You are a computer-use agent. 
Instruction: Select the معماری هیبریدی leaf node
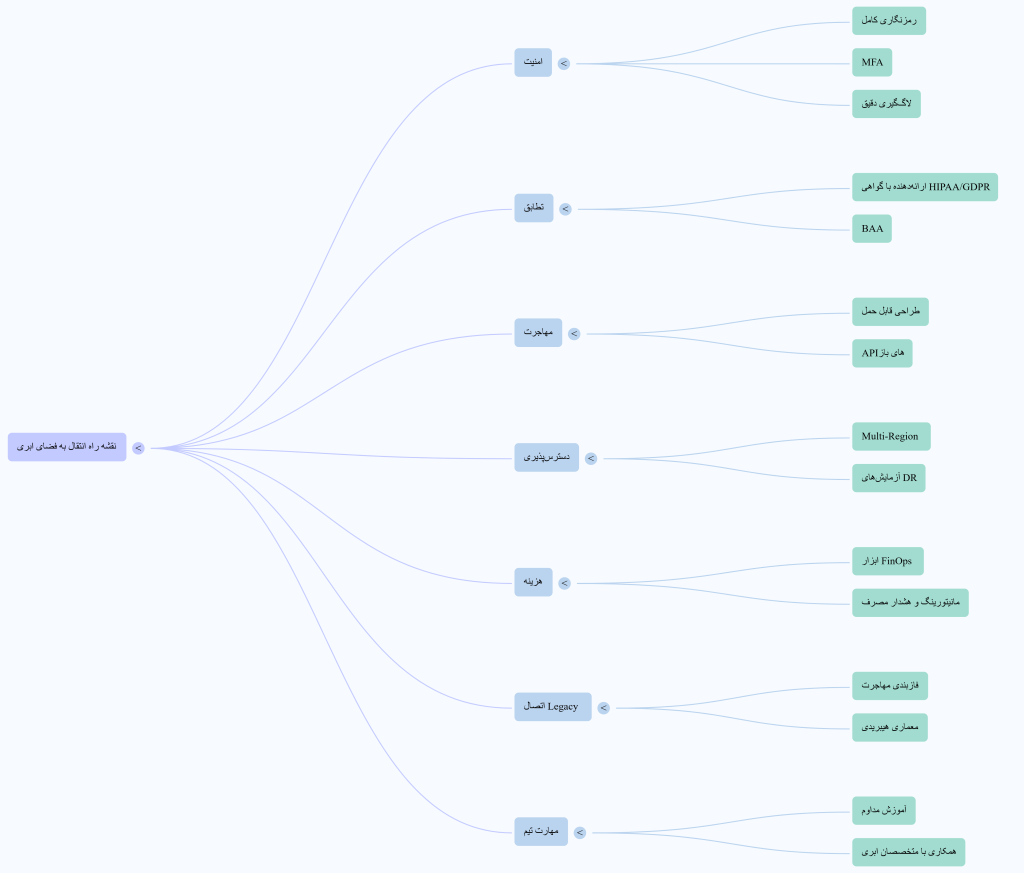coord(889,727)
